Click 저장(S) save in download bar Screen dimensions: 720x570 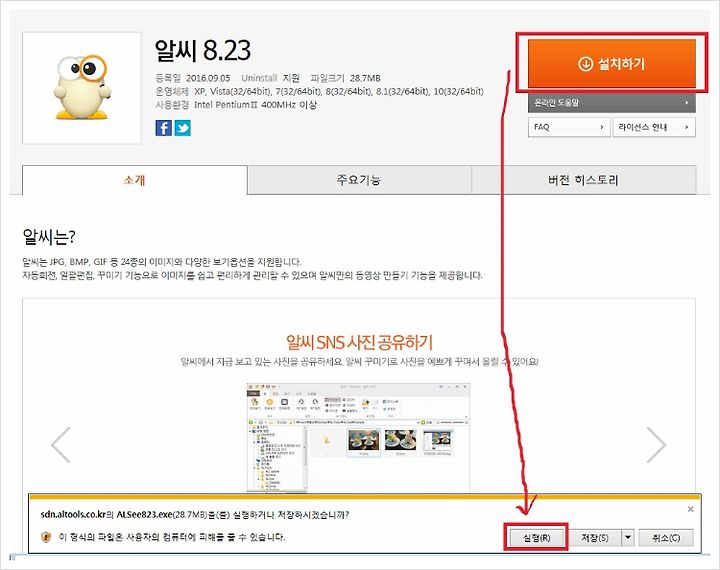(x=595, y=537)
